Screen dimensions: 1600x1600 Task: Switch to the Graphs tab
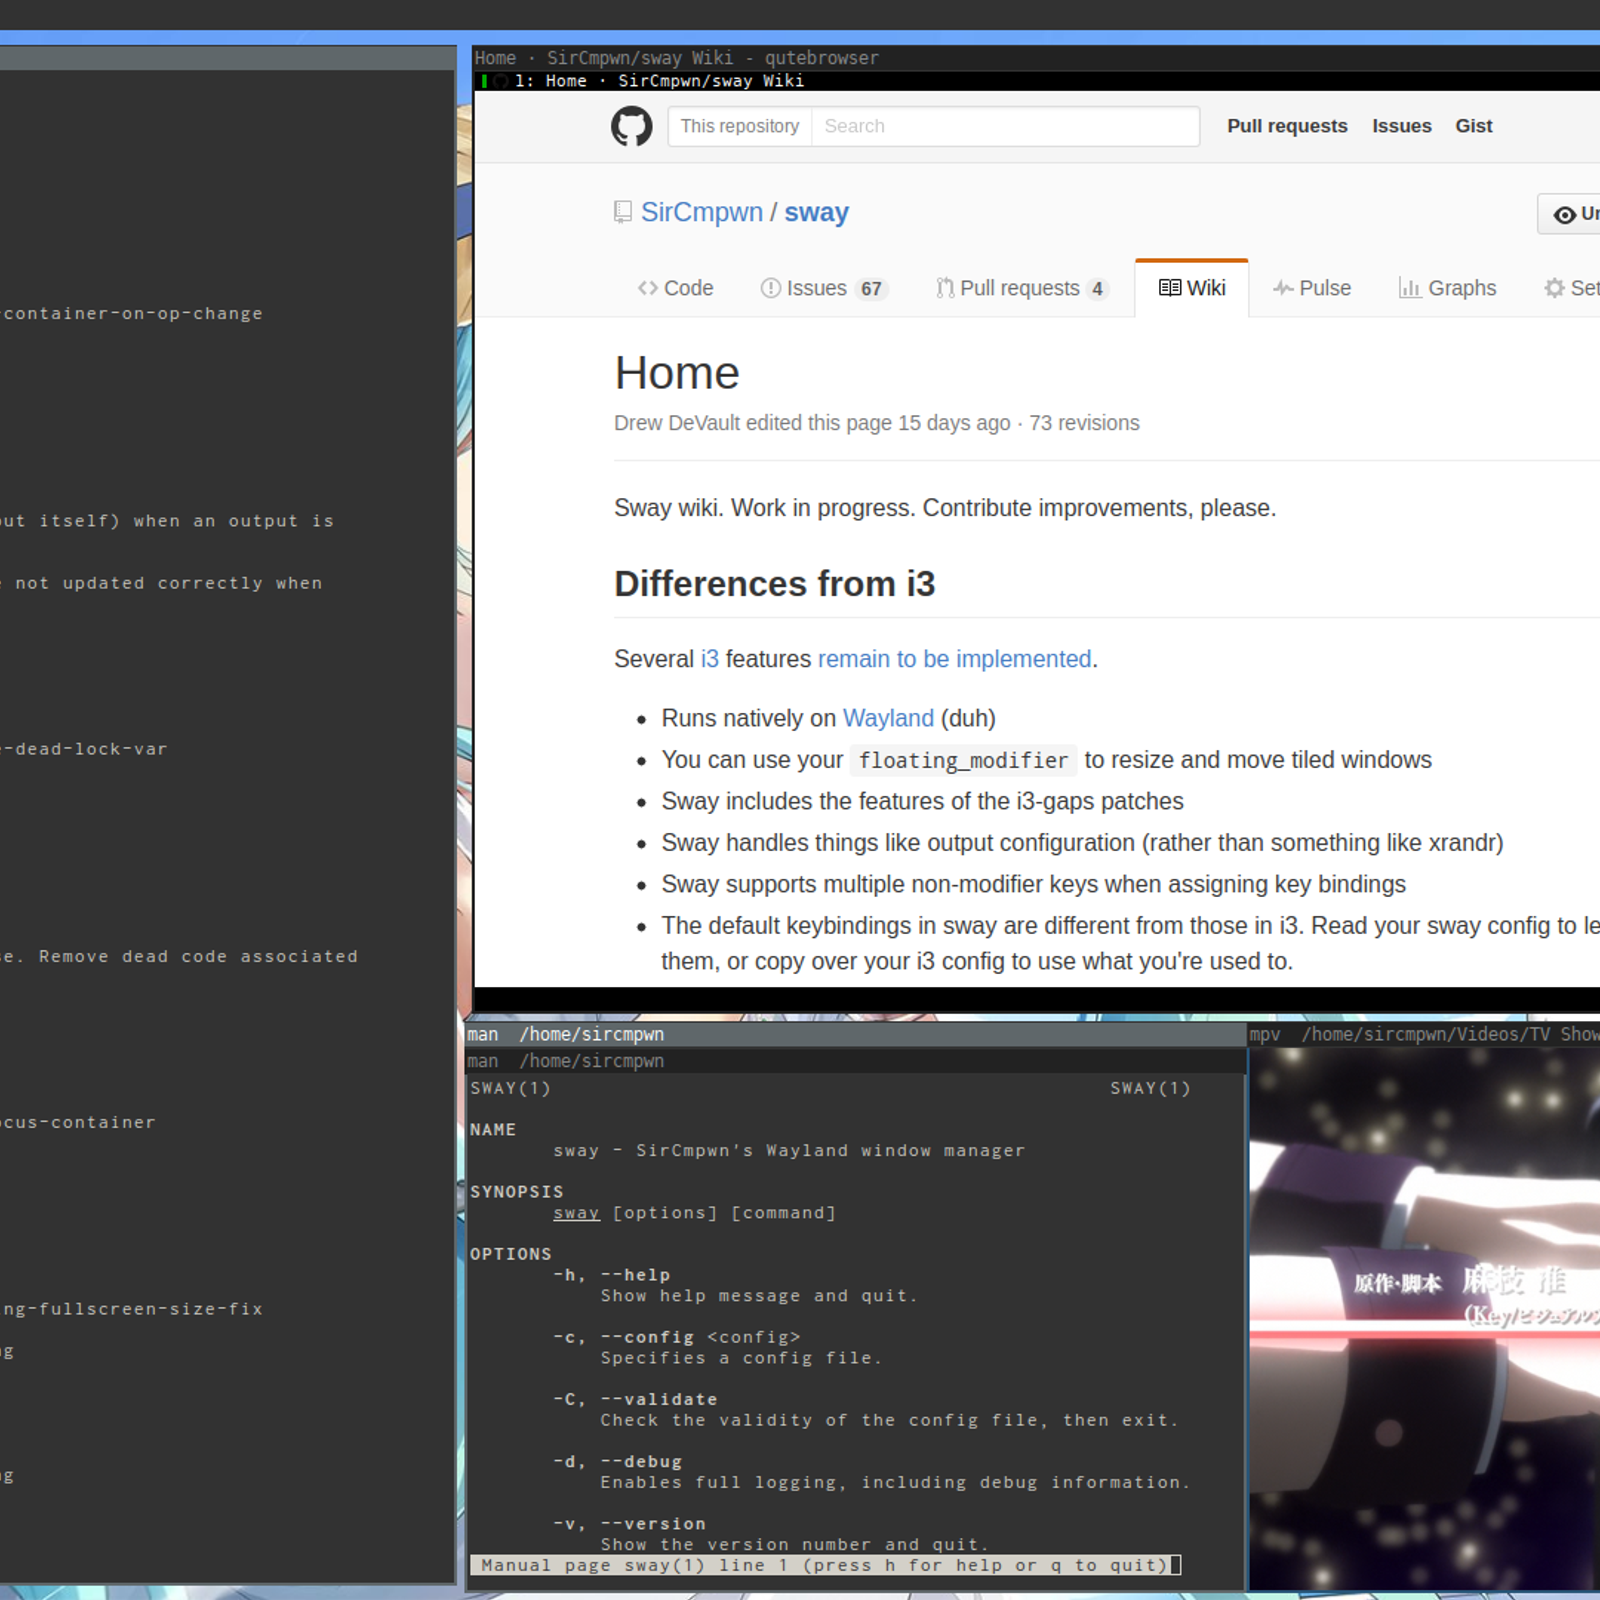(1448, 288)
